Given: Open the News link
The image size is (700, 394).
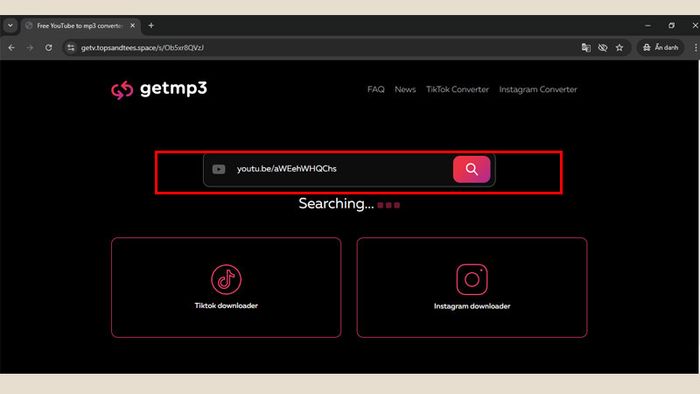Looking at the screenshot, I should (x=405, y=89).
